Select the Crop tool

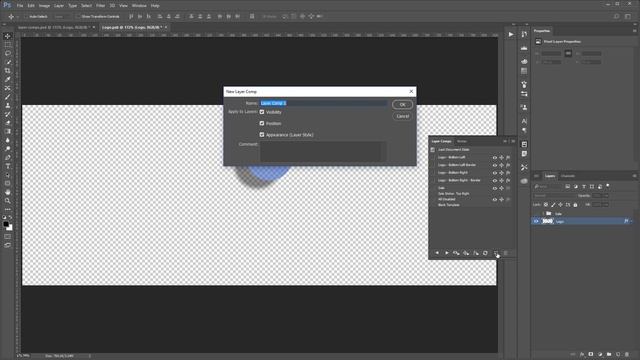pyautogui.click(x=7, y=71)
